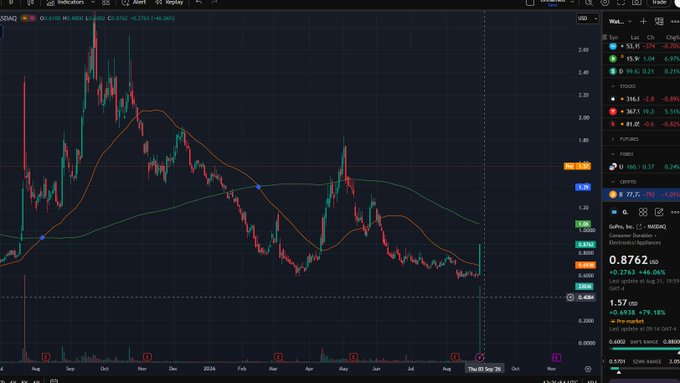Open earnings marker near August
680x383 pixels.
[x=46, y=357]
